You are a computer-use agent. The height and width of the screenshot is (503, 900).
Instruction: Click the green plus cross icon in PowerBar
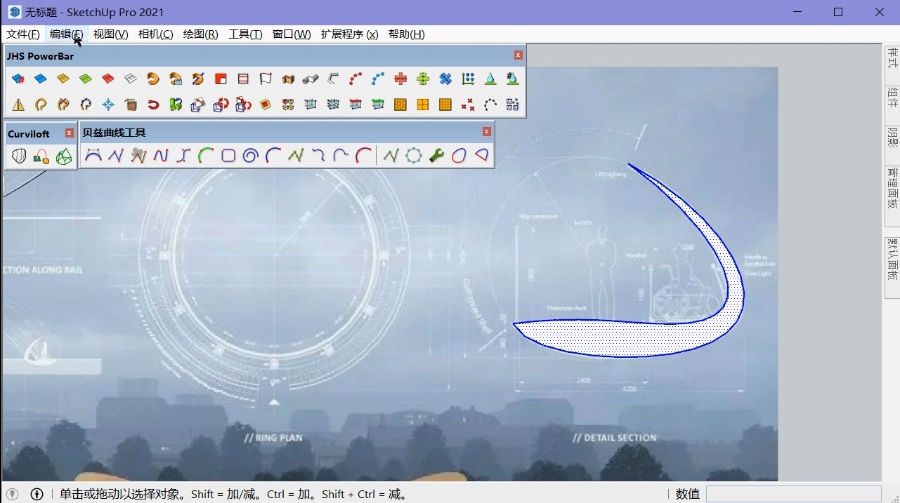pos(423,79)
